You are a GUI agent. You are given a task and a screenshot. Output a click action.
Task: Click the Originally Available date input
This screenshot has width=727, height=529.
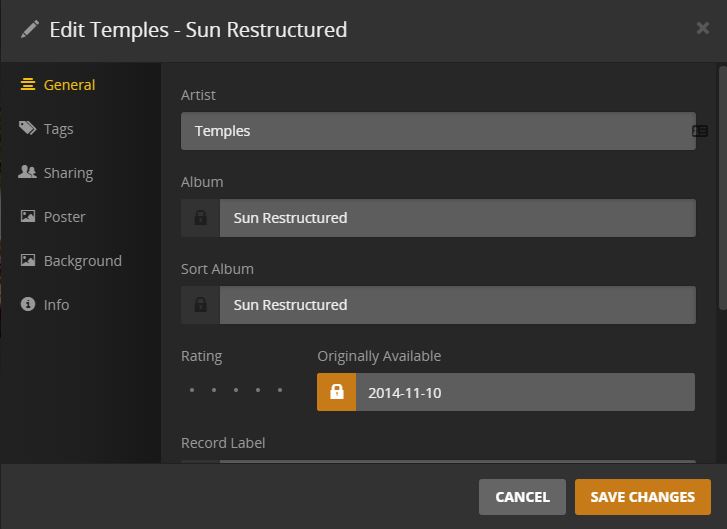pyautogui.click(x=524, y=392)
